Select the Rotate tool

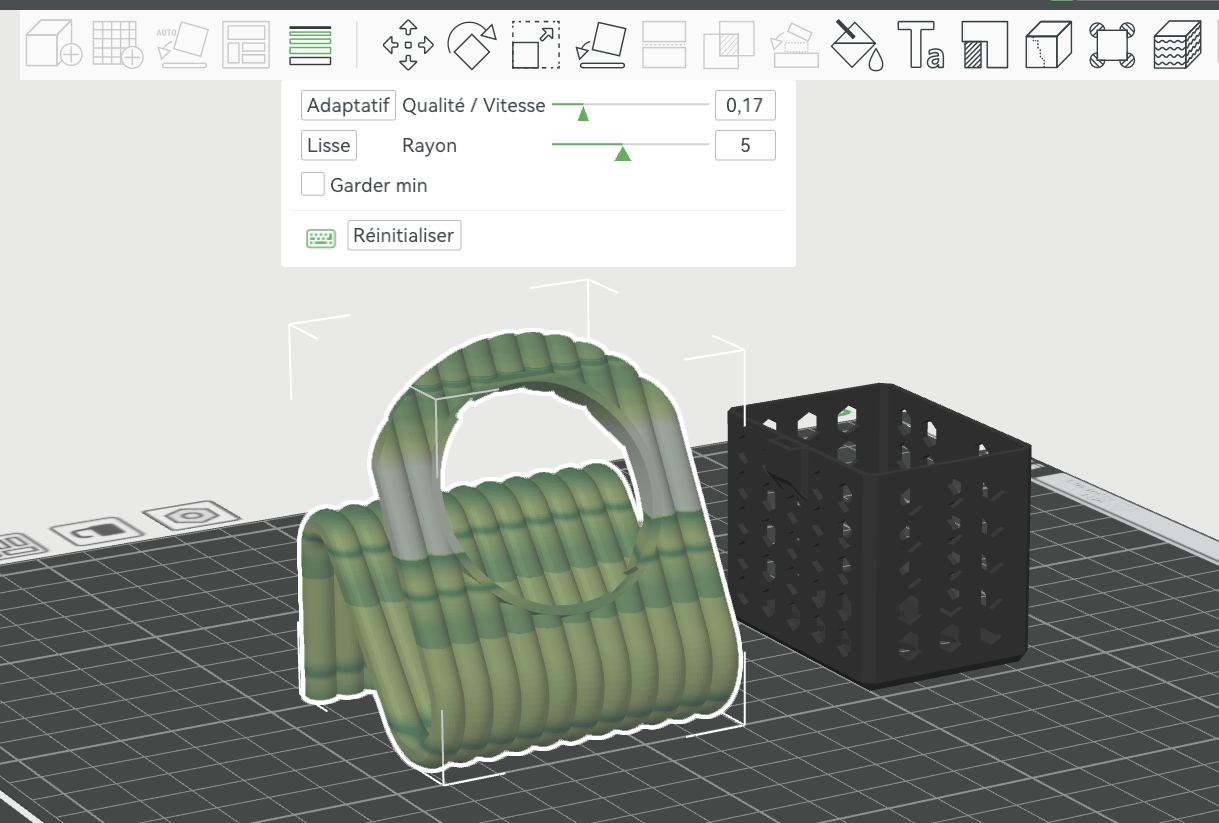[472, 45]
